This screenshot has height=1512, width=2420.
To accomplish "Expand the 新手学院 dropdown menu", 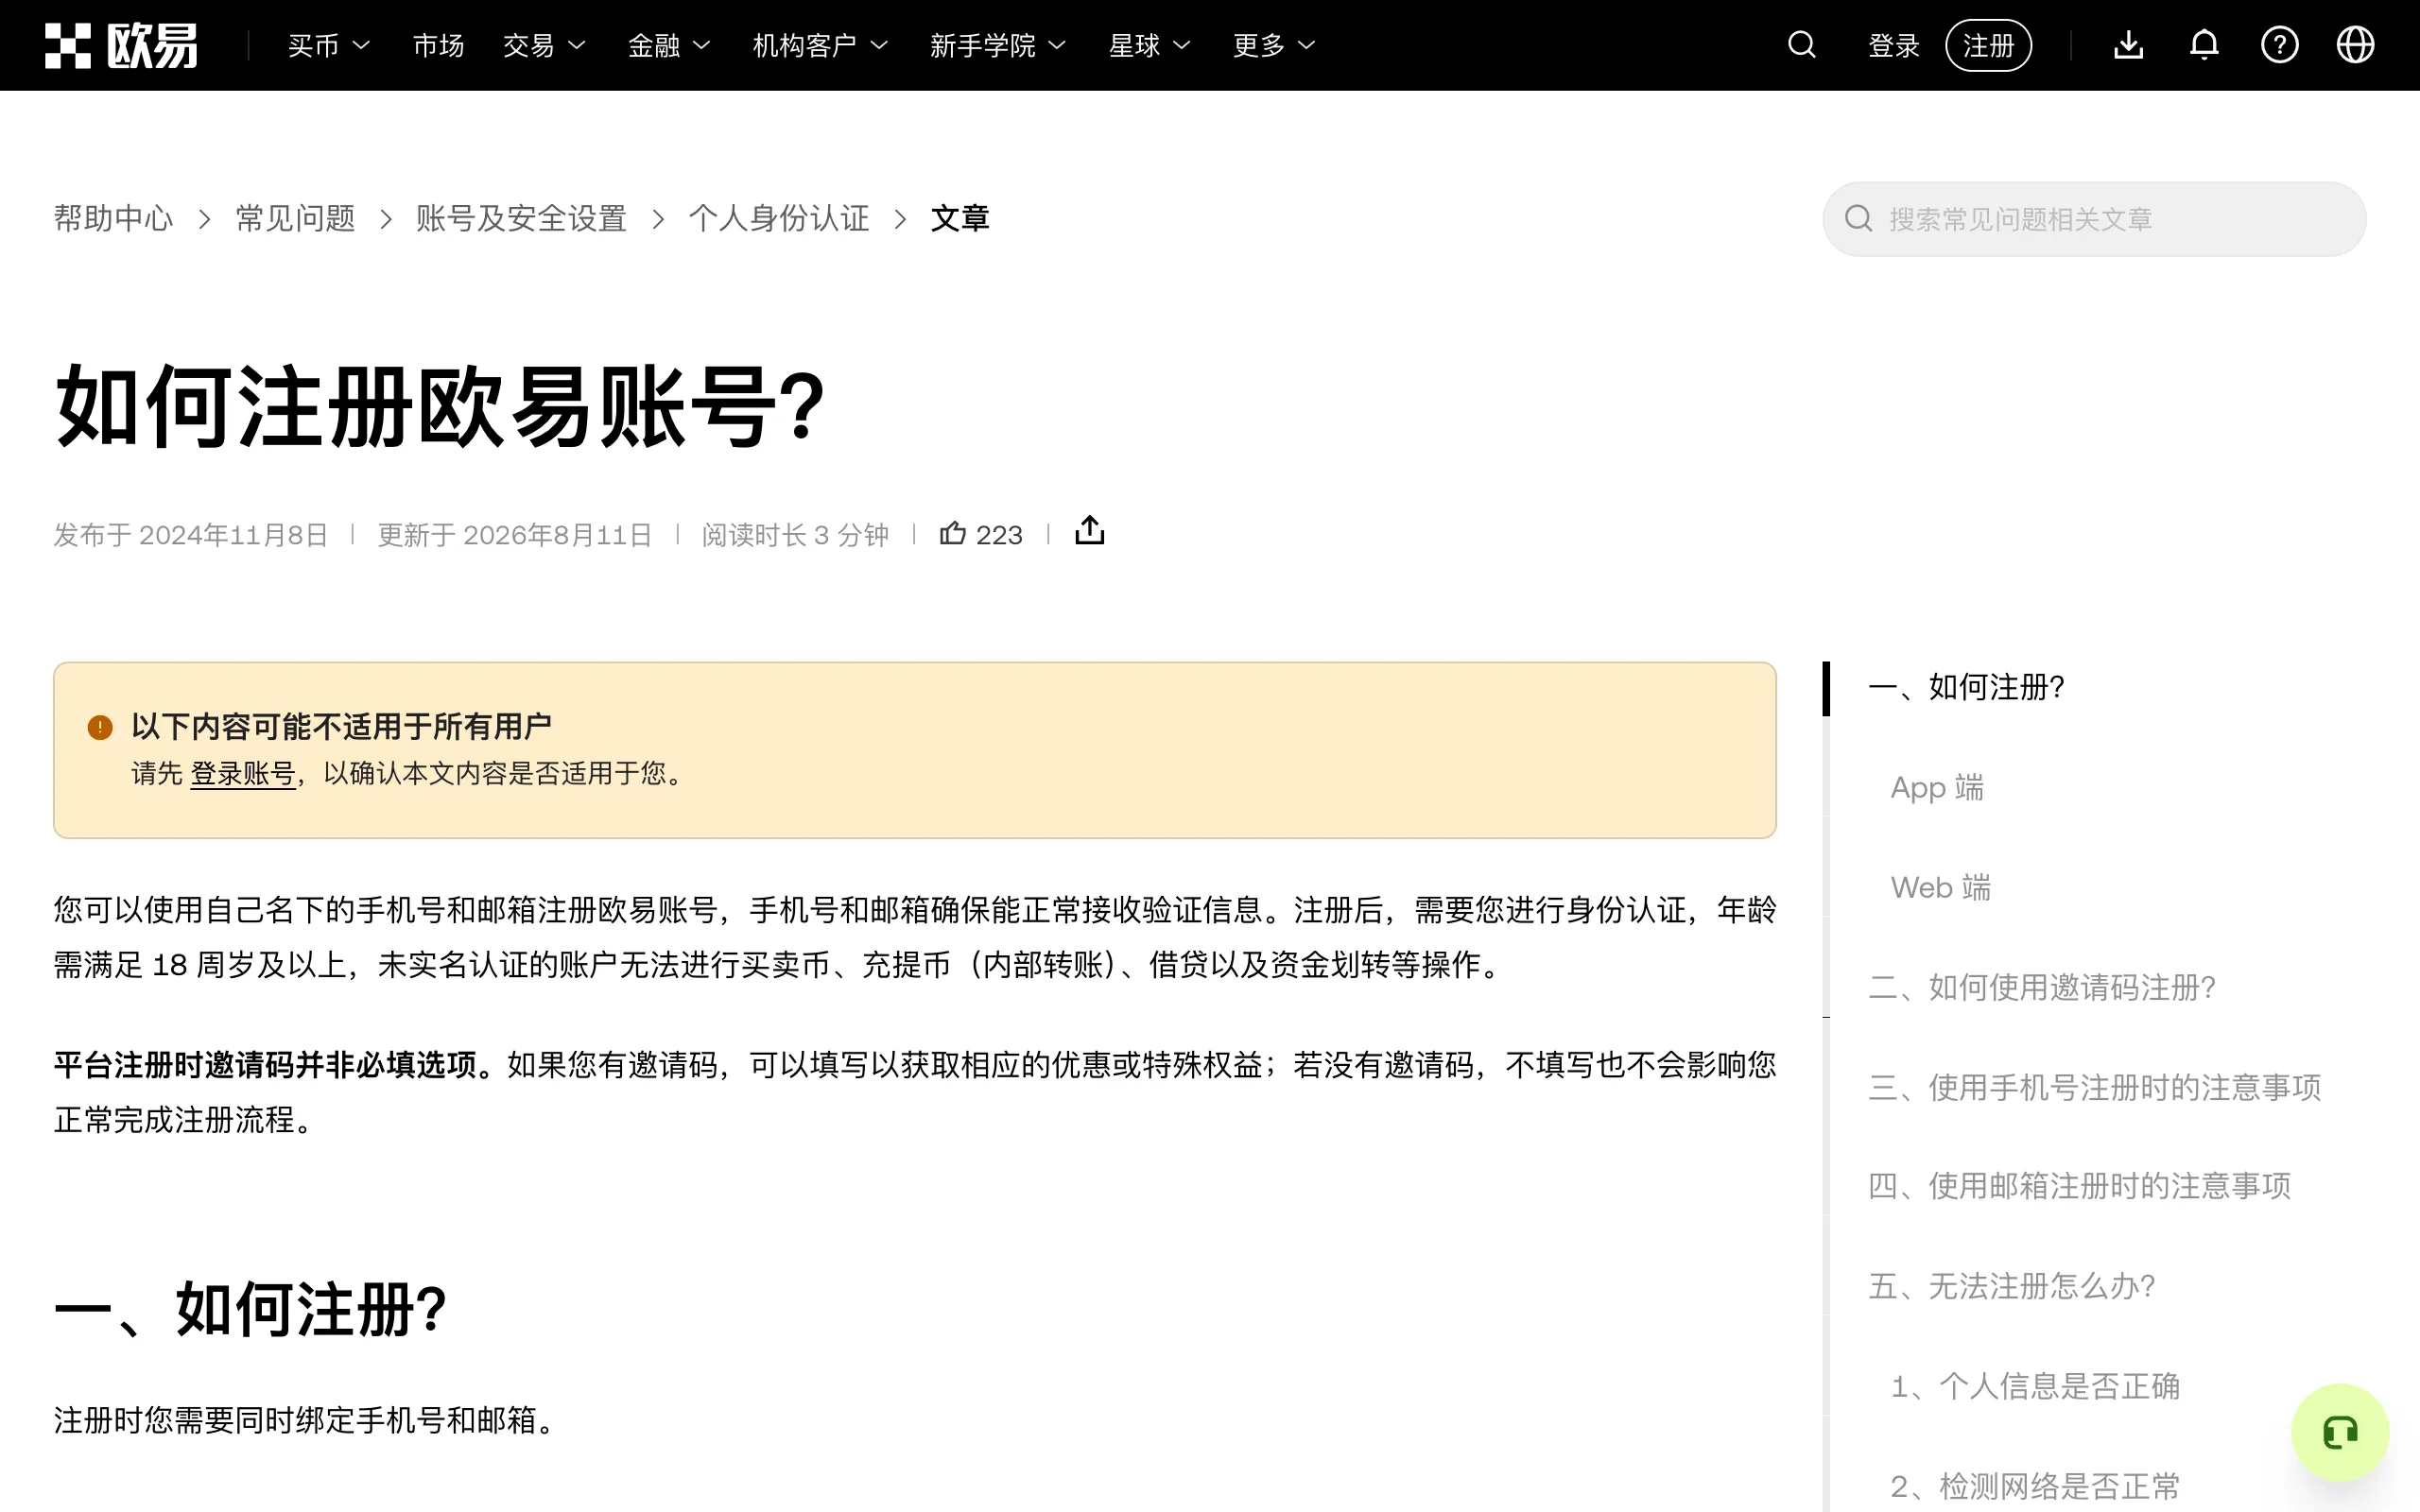I will click(998, 46).
